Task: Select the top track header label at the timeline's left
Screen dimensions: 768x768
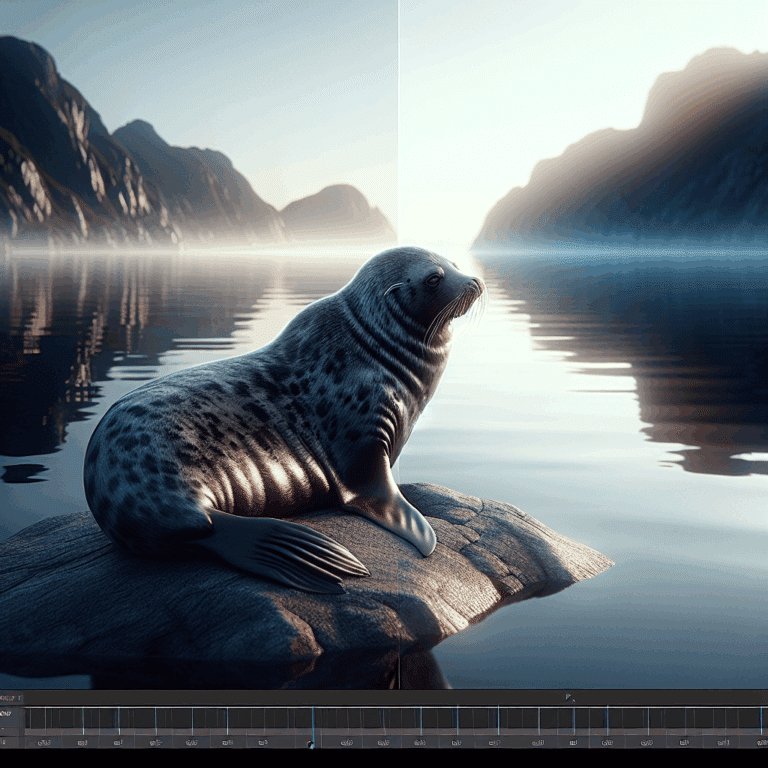Action: 10,697
